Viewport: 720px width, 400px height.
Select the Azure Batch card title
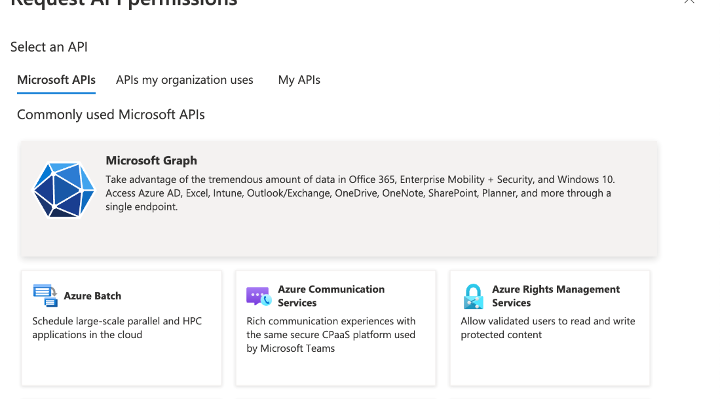point(92,296)
